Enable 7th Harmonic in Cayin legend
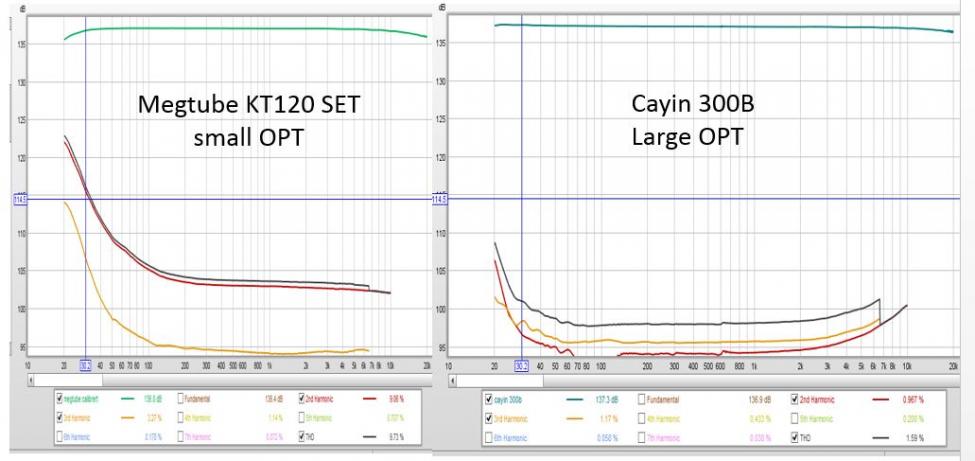The height and width of the screenshot is (461, 975). click(x=641, y=438)
